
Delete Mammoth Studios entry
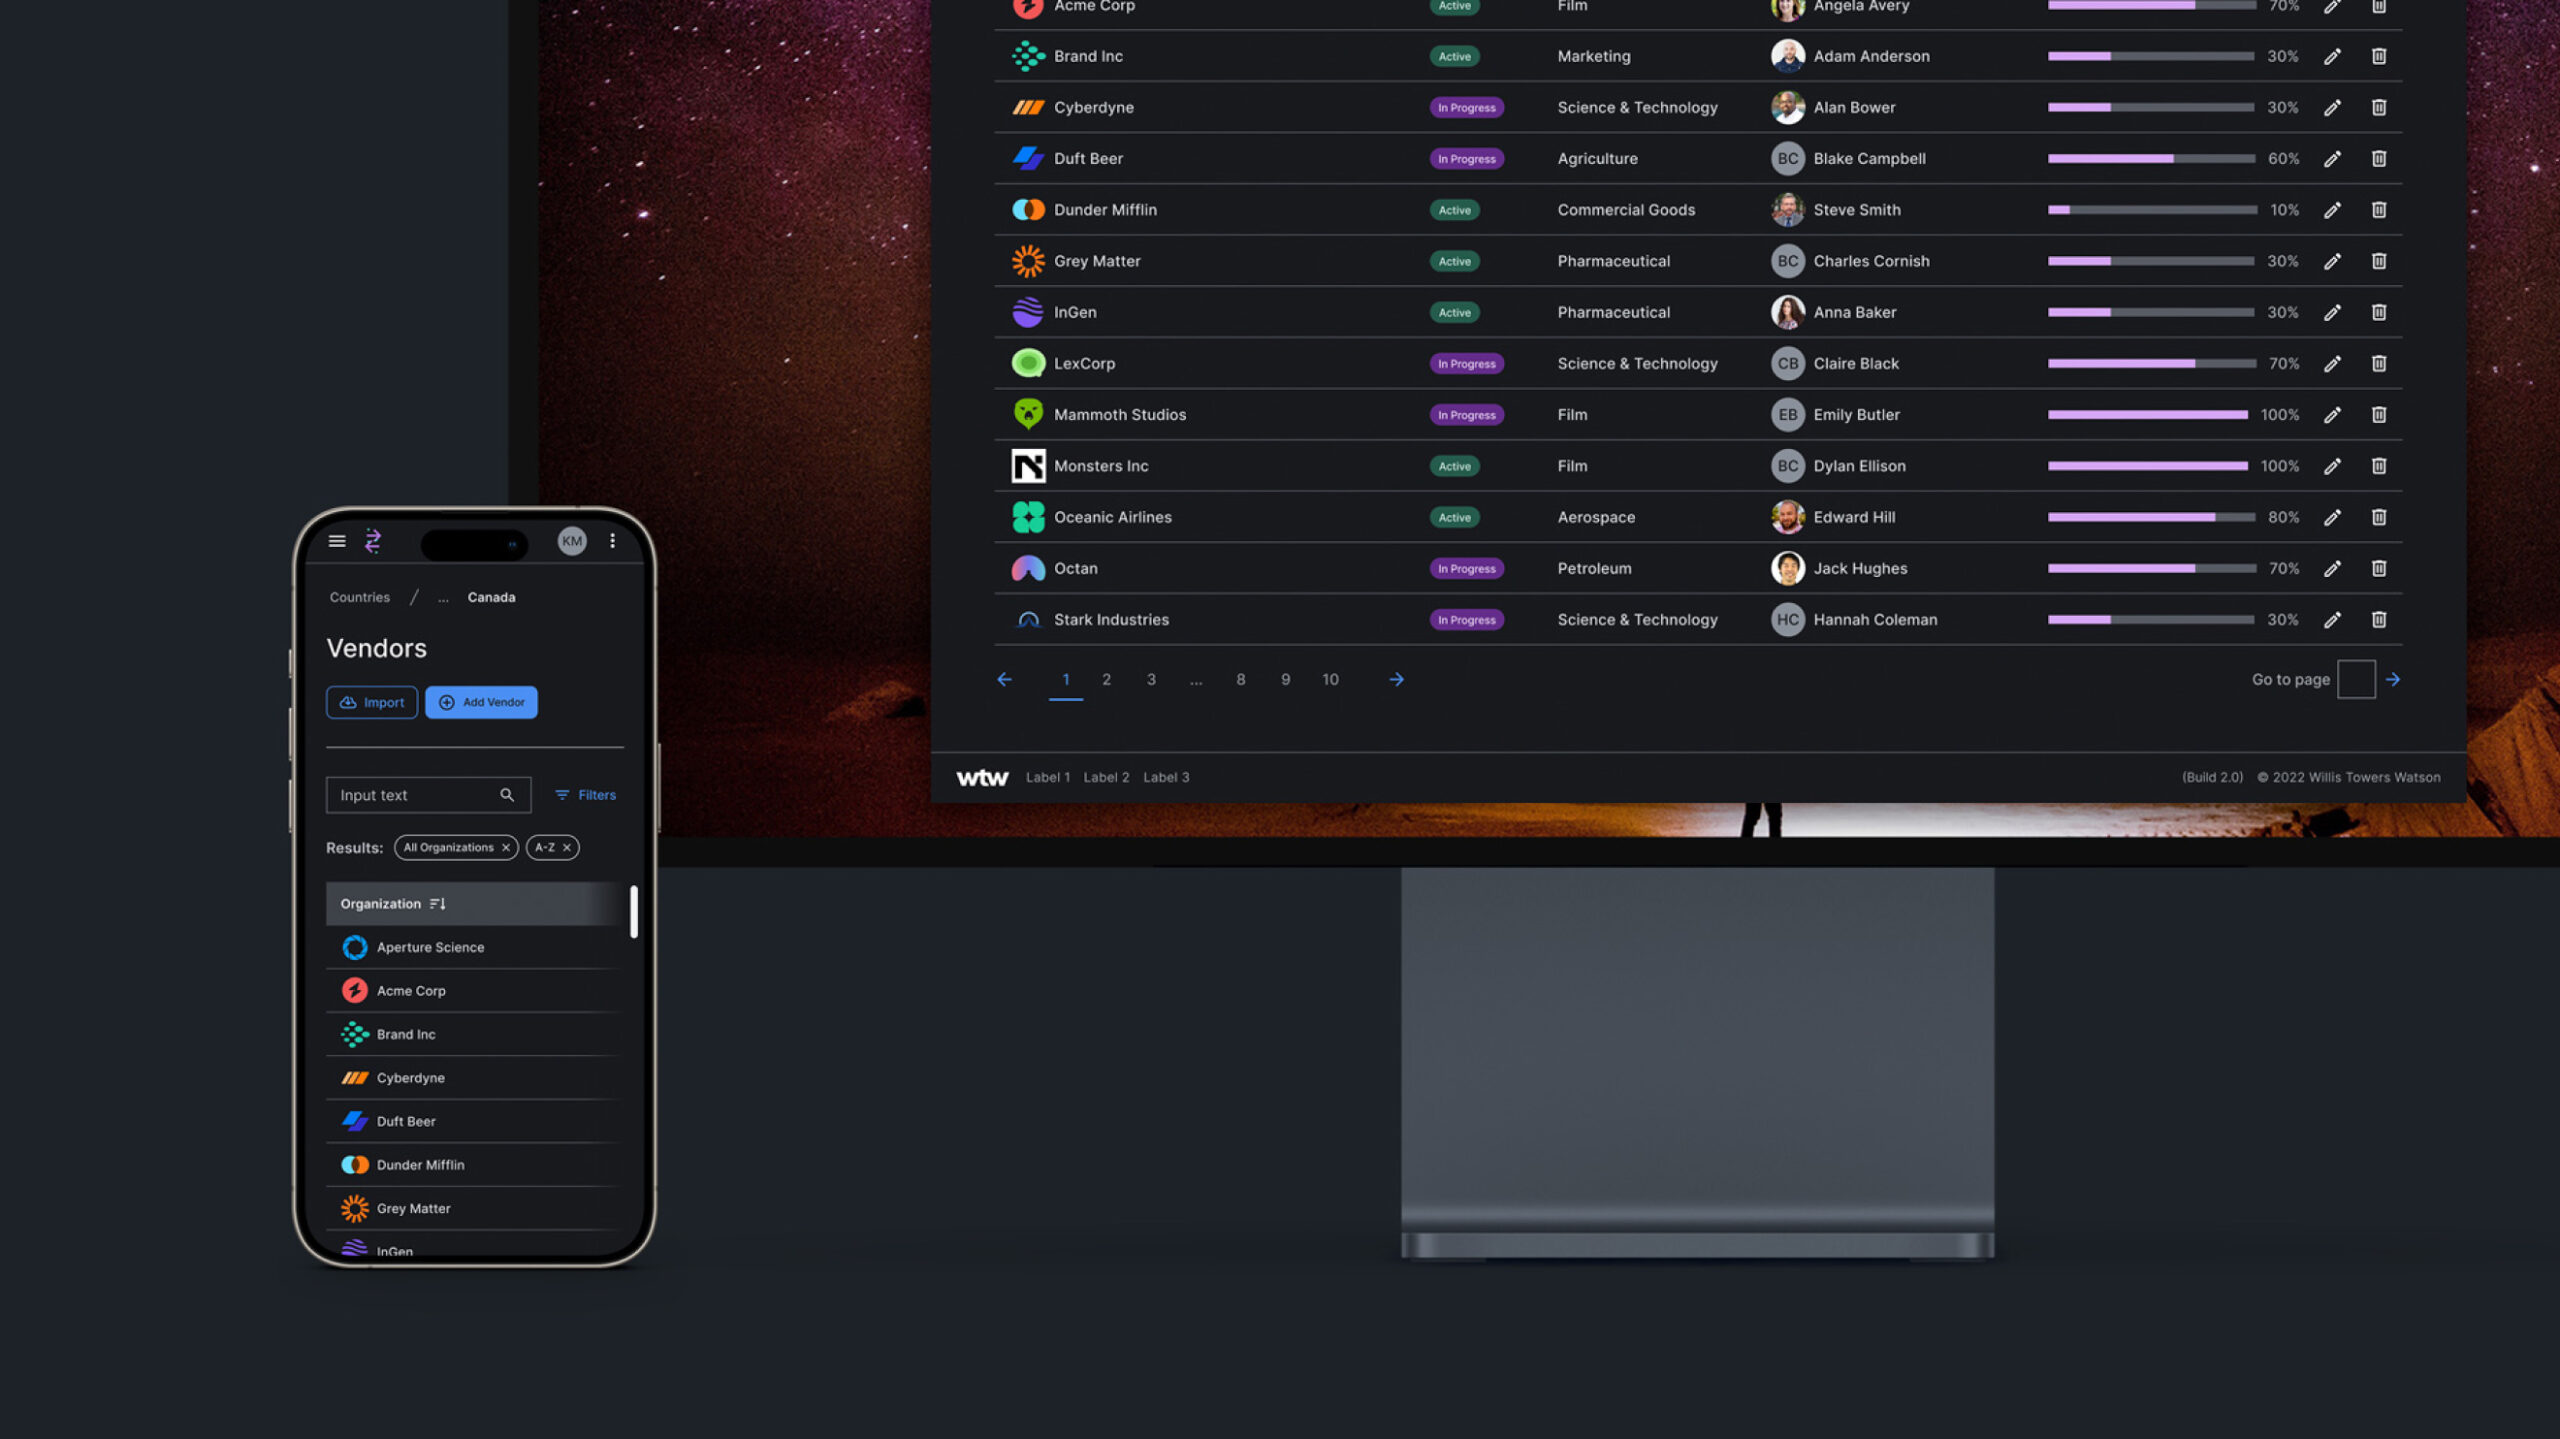[x=2379, y=414]
